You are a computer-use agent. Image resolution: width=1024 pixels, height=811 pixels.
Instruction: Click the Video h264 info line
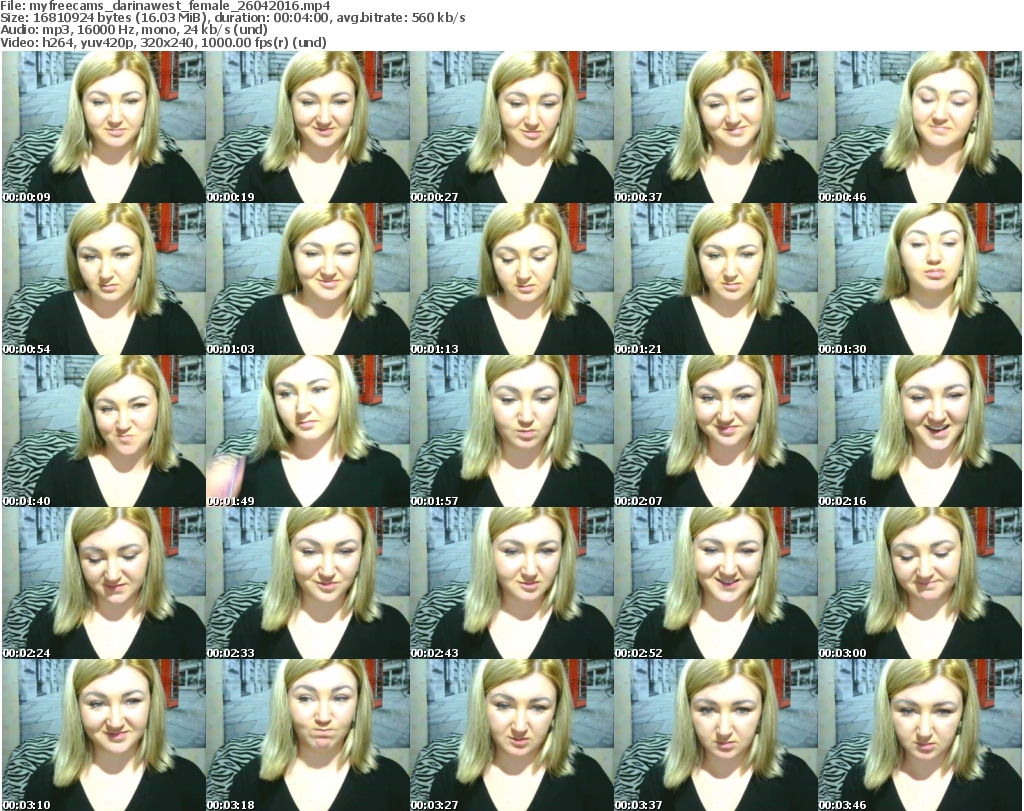163,42
